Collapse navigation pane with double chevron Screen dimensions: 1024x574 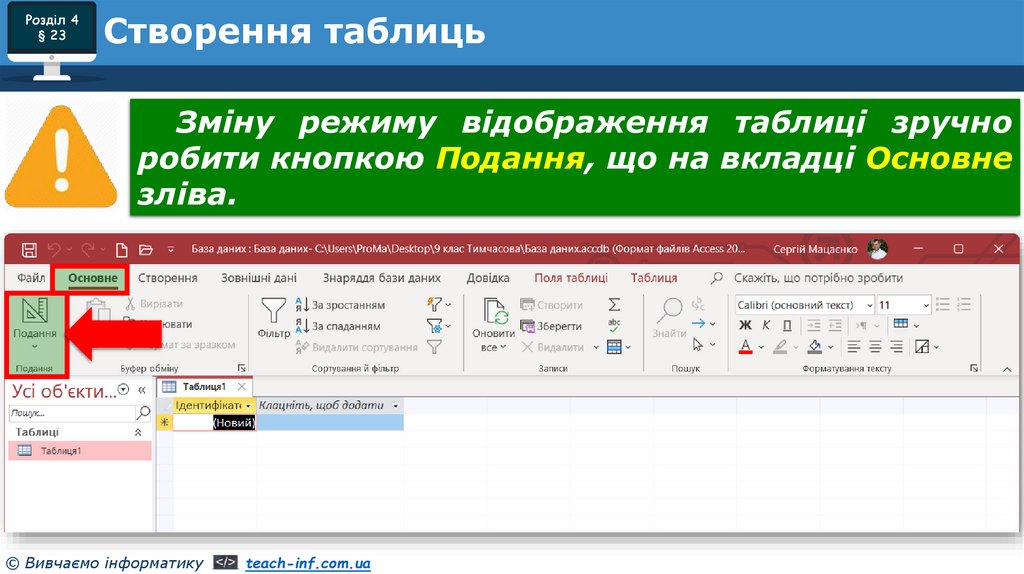tap(142, 390)
